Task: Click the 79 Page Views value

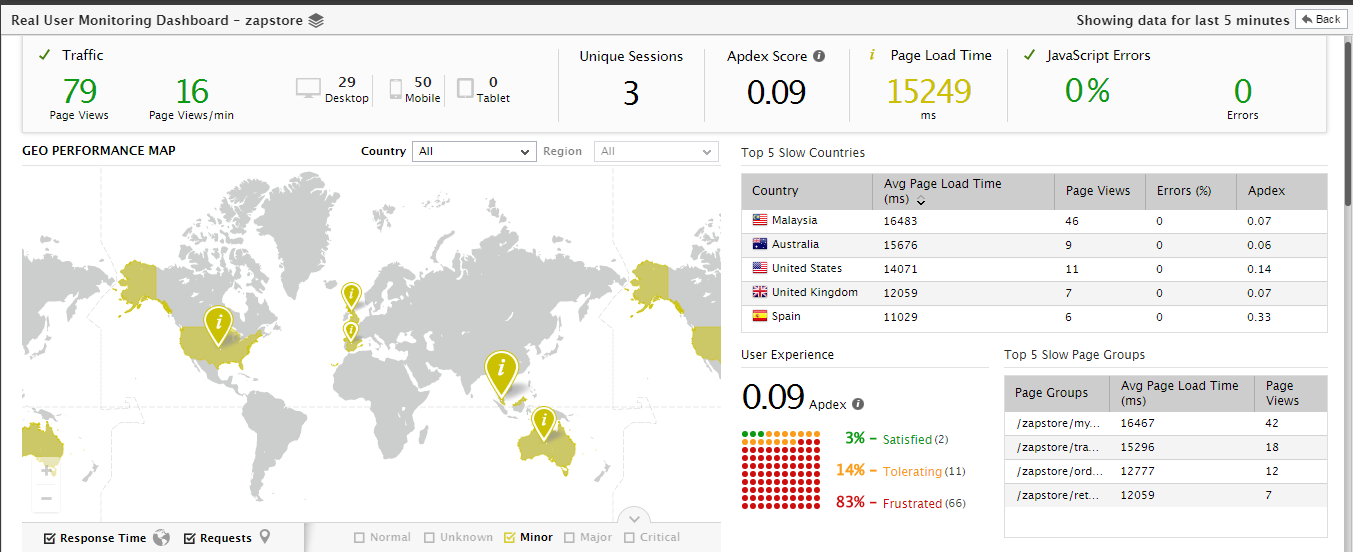Action: (79, 92)
